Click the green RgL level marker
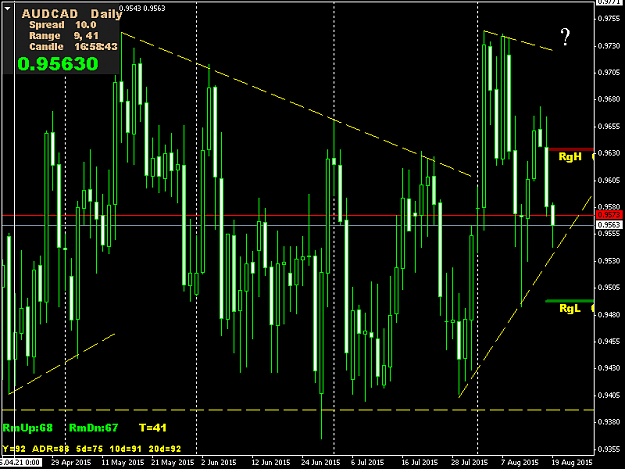625x469 pixels. [570, 301]
